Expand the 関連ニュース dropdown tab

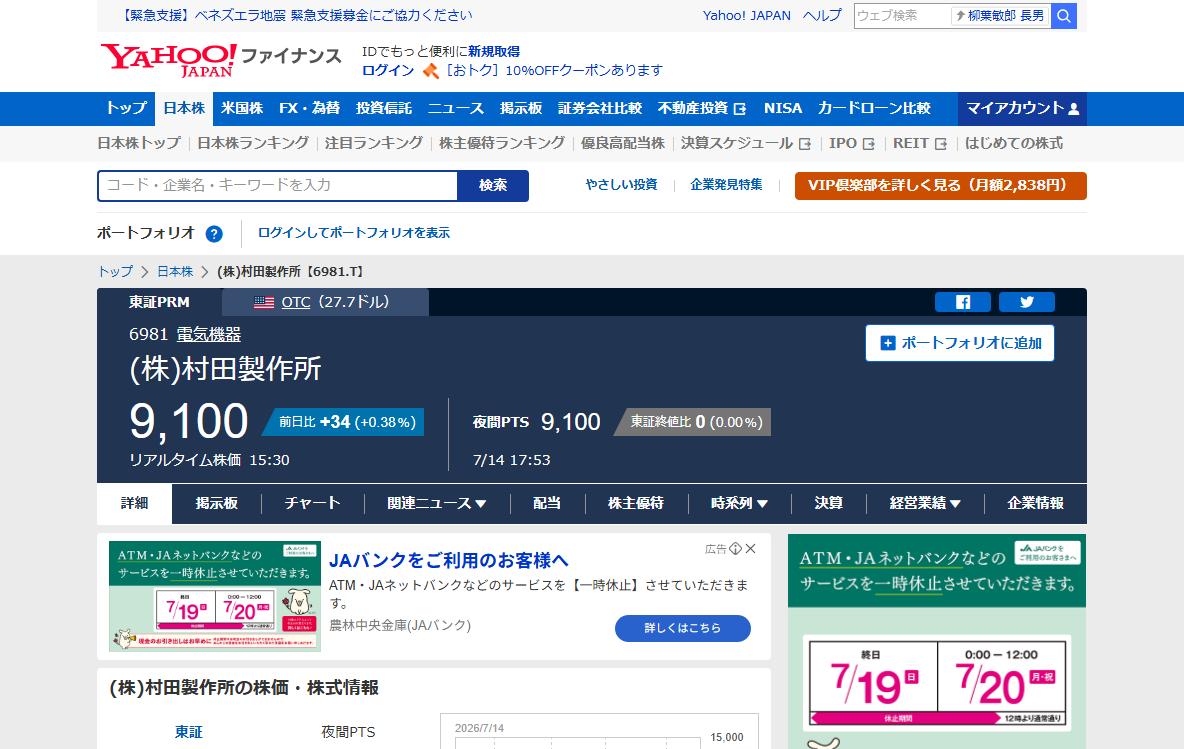[x=436, y=504]
